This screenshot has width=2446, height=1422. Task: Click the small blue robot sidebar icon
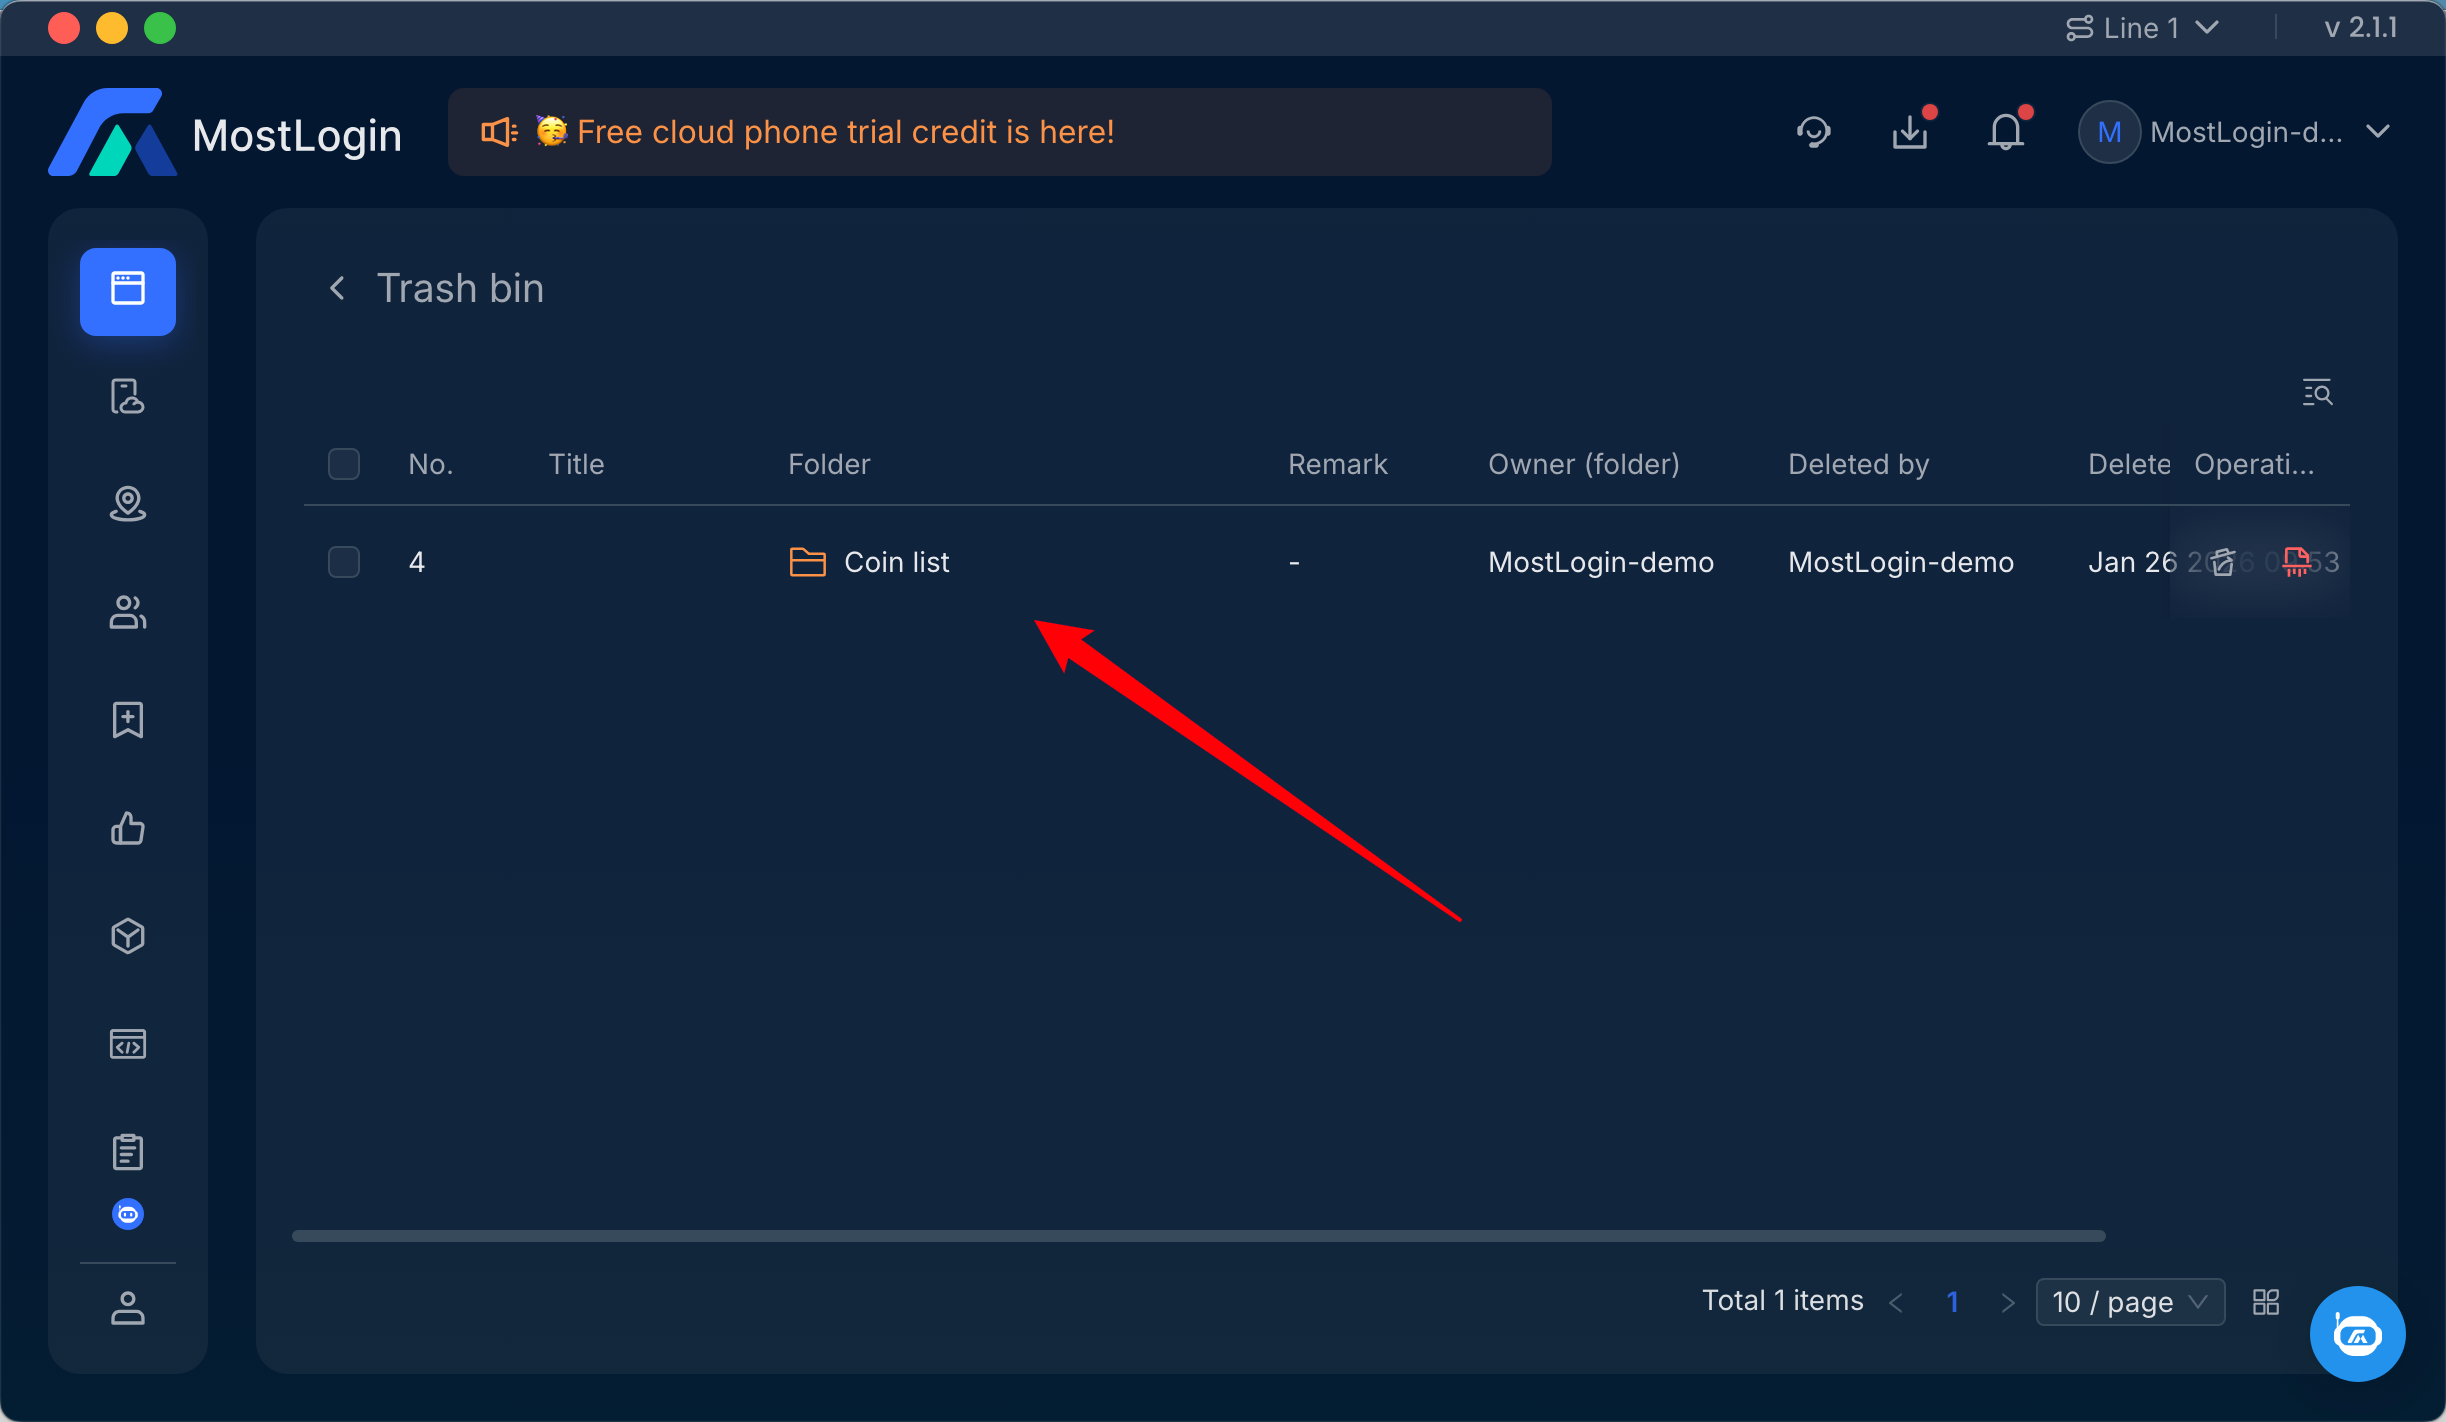click(128, 1214)
